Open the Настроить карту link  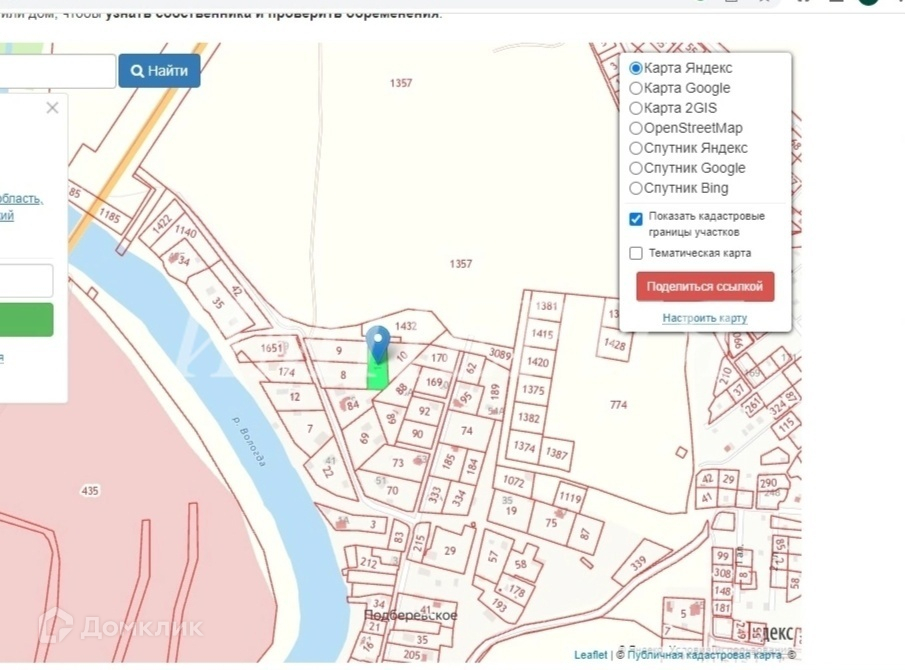tap(705, 318)
